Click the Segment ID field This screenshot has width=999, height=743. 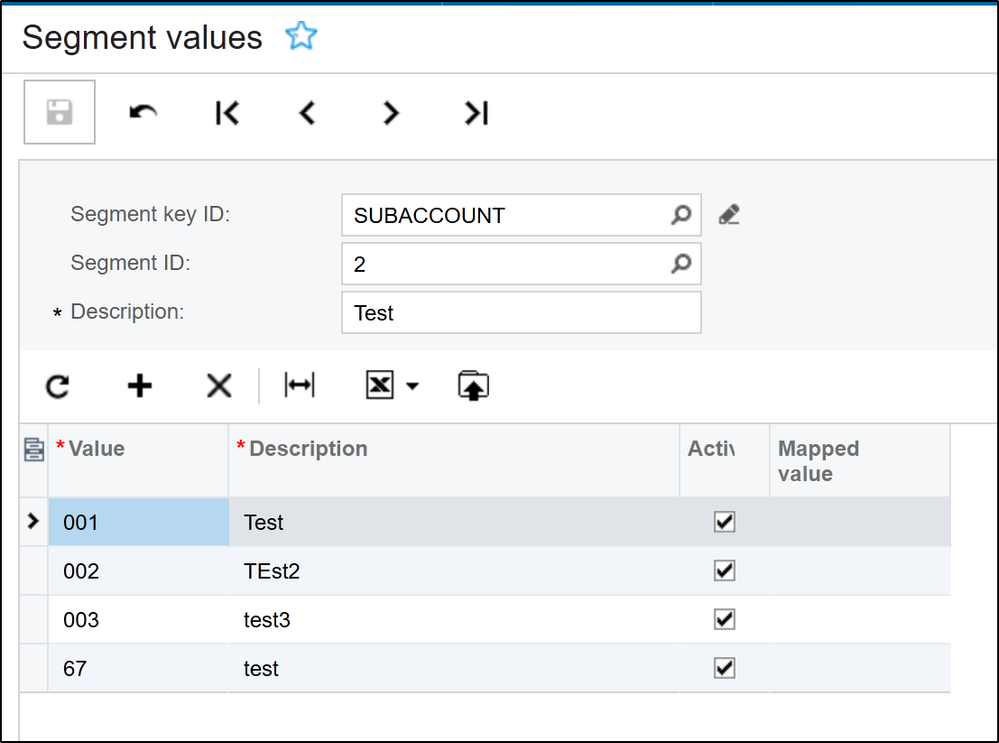pyautogui.click(x=521, y=263)
